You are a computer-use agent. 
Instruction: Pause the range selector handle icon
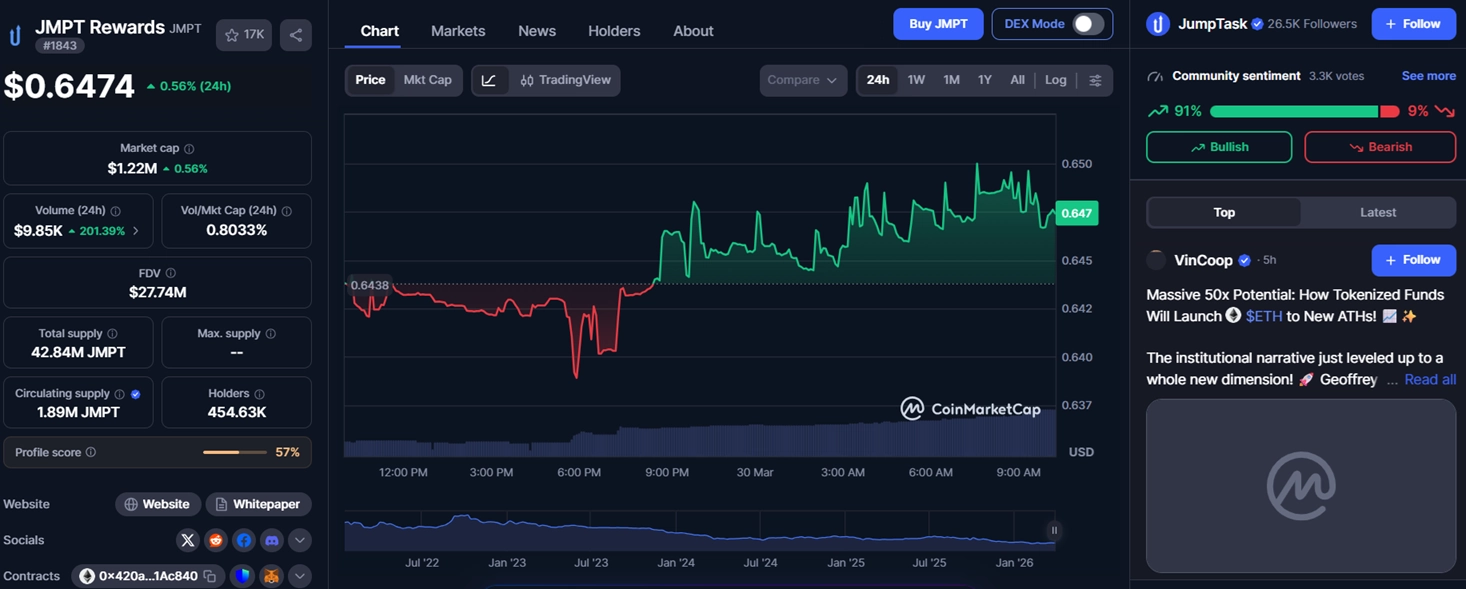pos(1054,530)
